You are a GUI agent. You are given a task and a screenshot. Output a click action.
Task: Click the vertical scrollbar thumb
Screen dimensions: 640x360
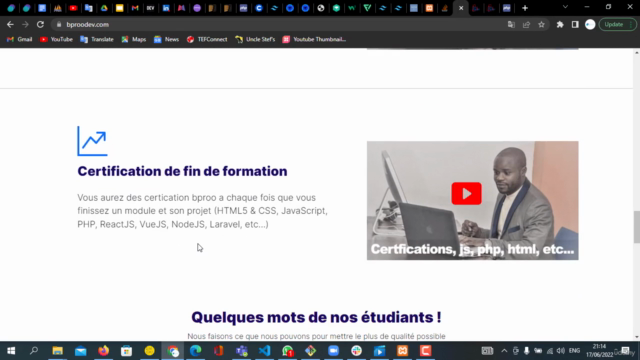point(637,227)
